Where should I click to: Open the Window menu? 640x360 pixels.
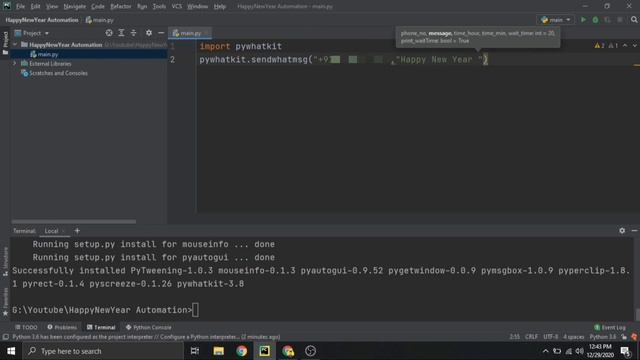198,7
